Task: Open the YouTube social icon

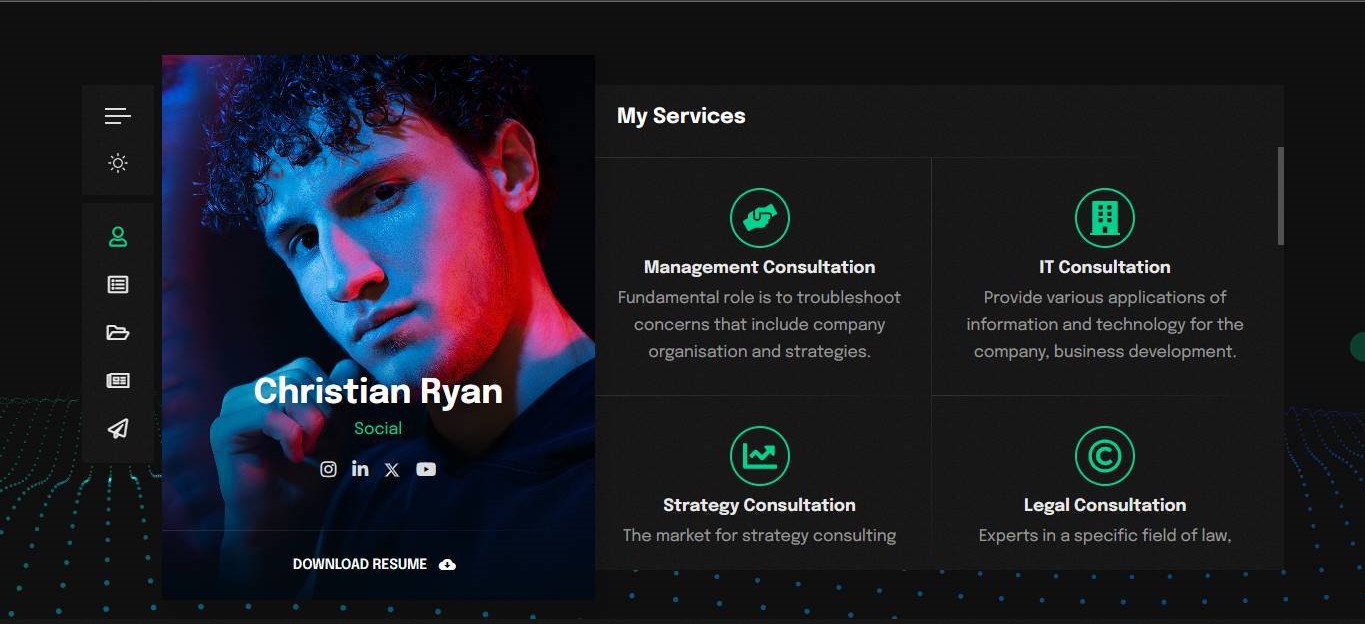Action: click(426, 469)
